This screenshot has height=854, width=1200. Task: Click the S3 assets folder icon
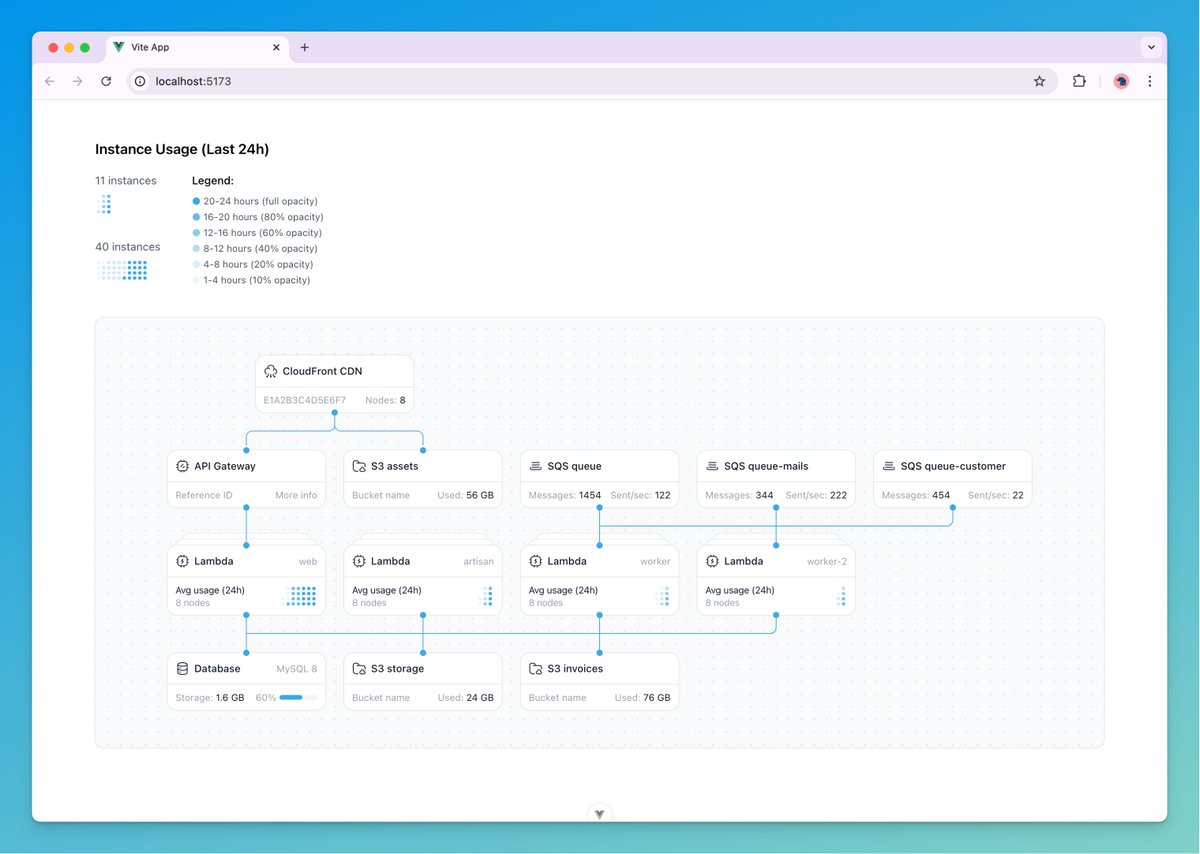pyautogui.click(x=359, y=466)
